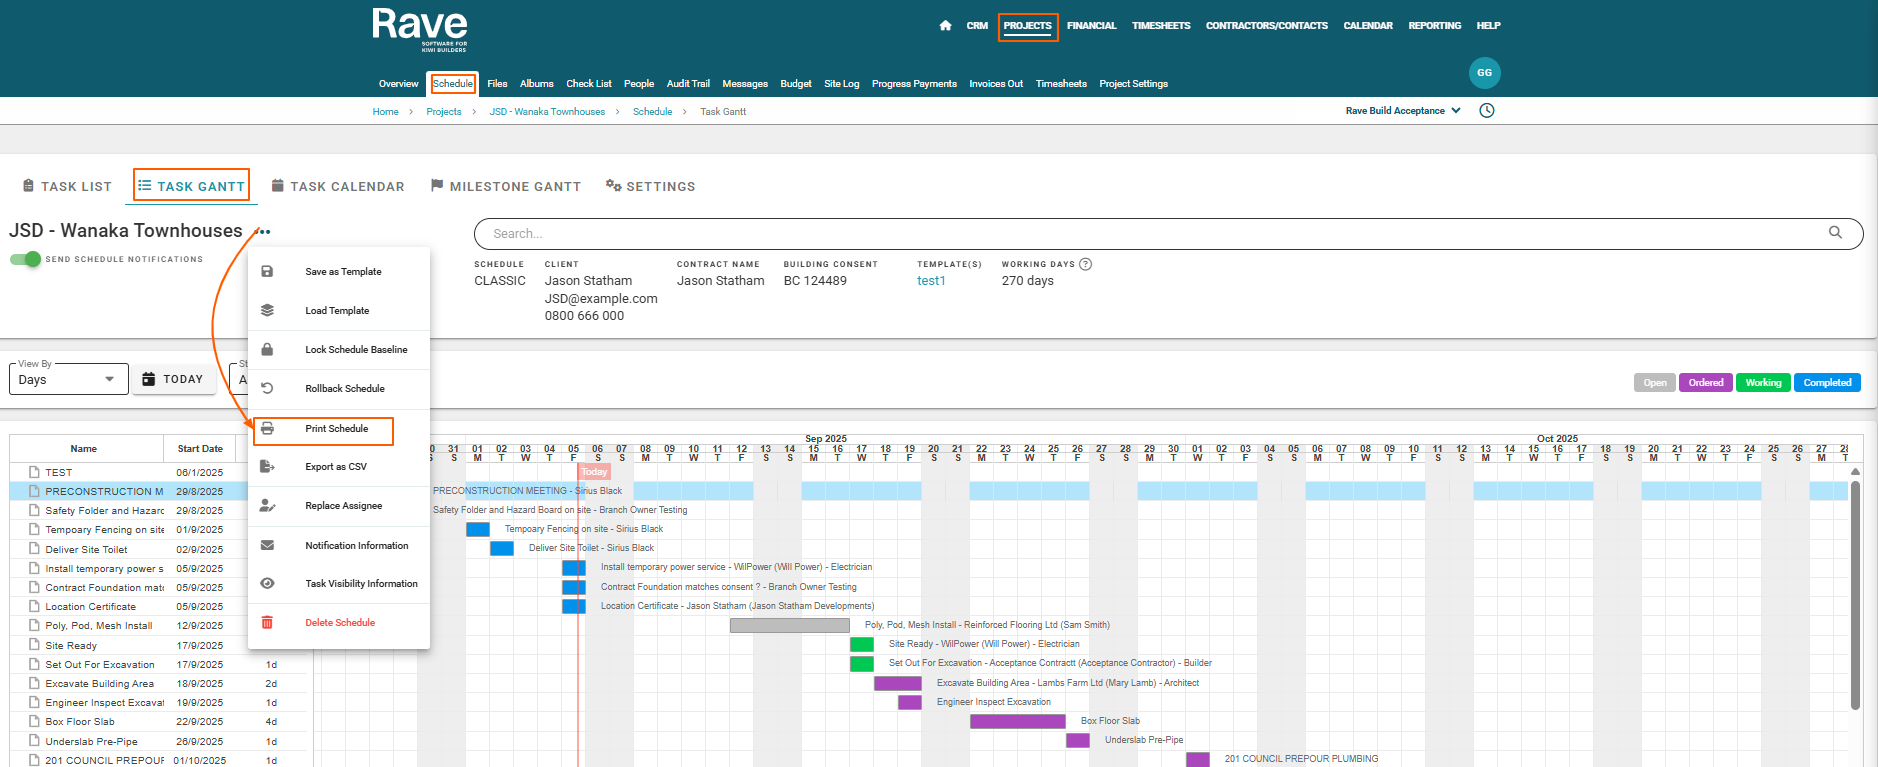Switch to the Task Calendar tab
The height and width of the screenshot is (767, 1878).
click(x=338, y=186)
